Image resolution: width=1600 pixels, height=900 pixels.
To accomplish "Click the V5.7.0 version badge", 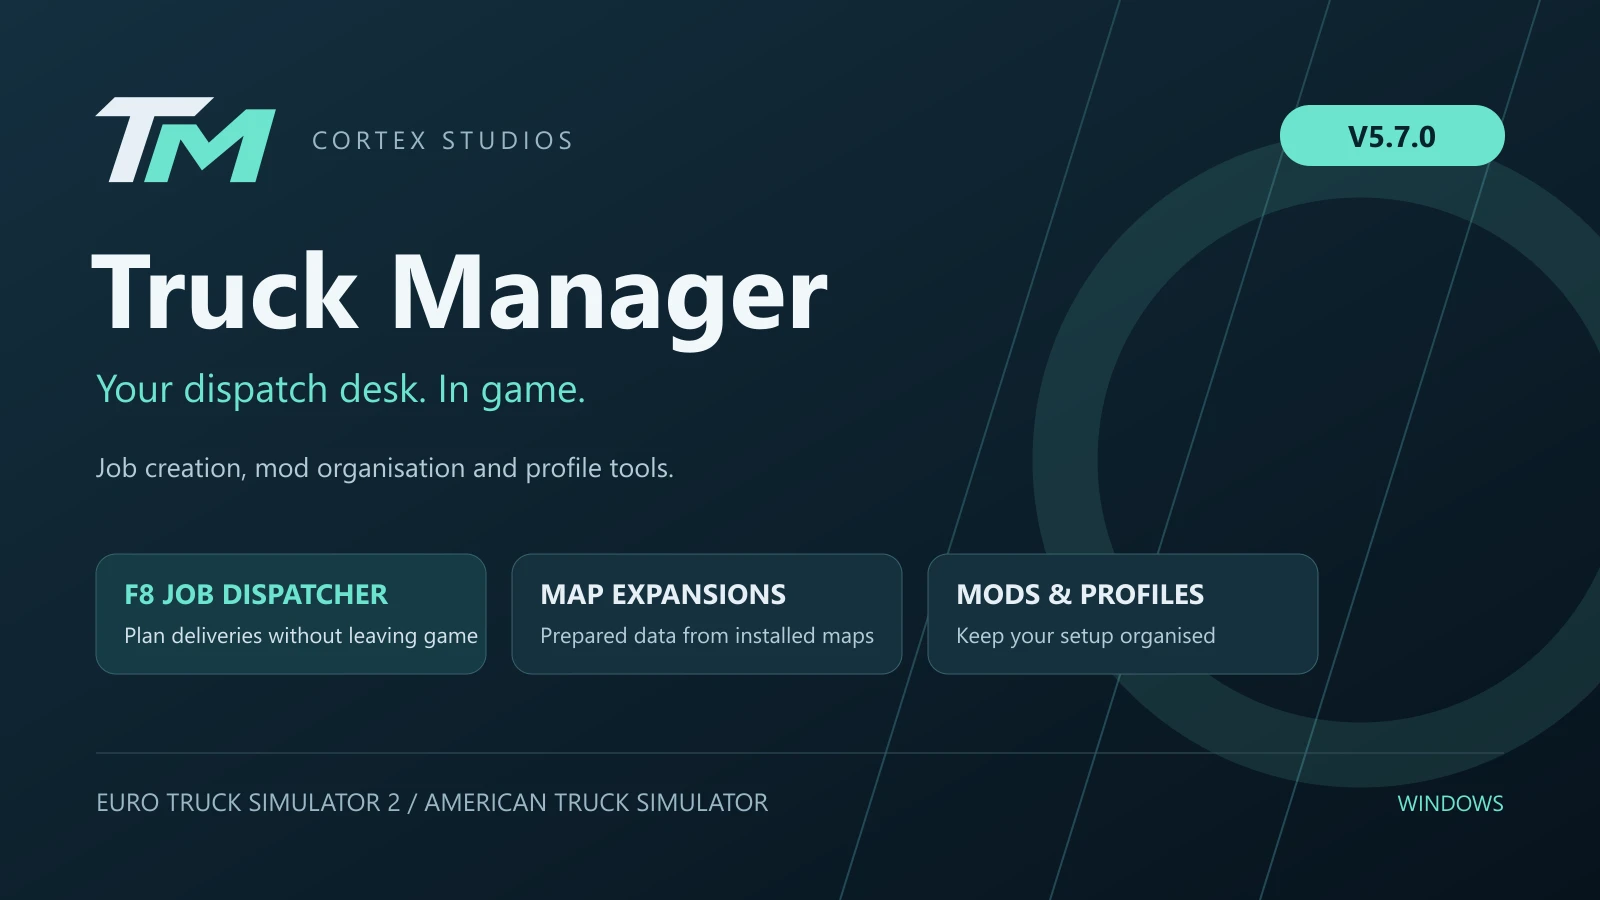I will coord(1392,136).
